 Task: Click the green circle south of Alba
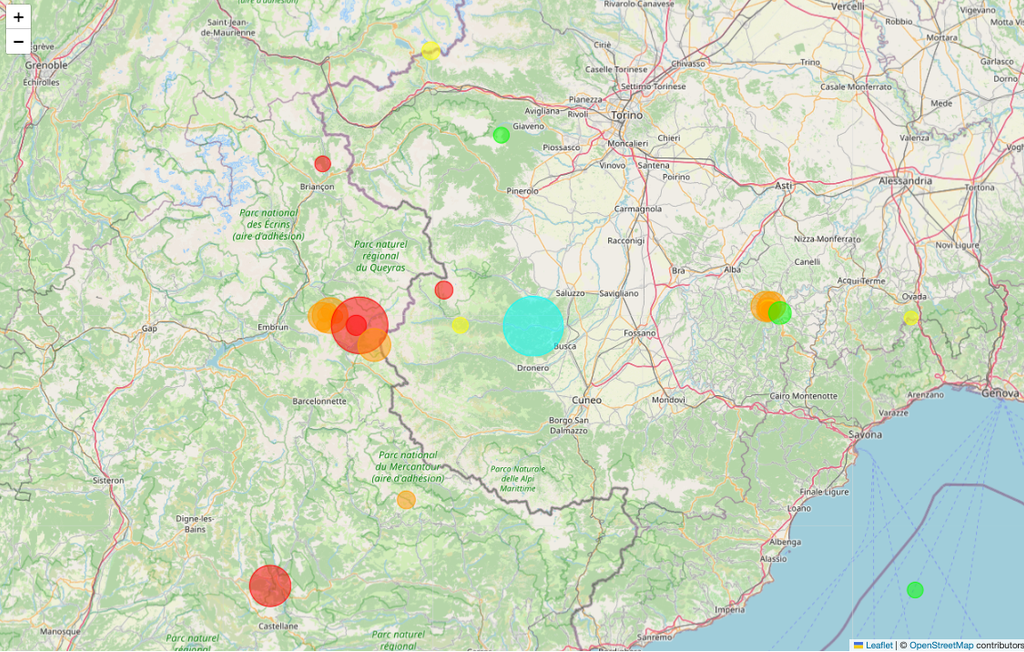(x=782, y=314)
